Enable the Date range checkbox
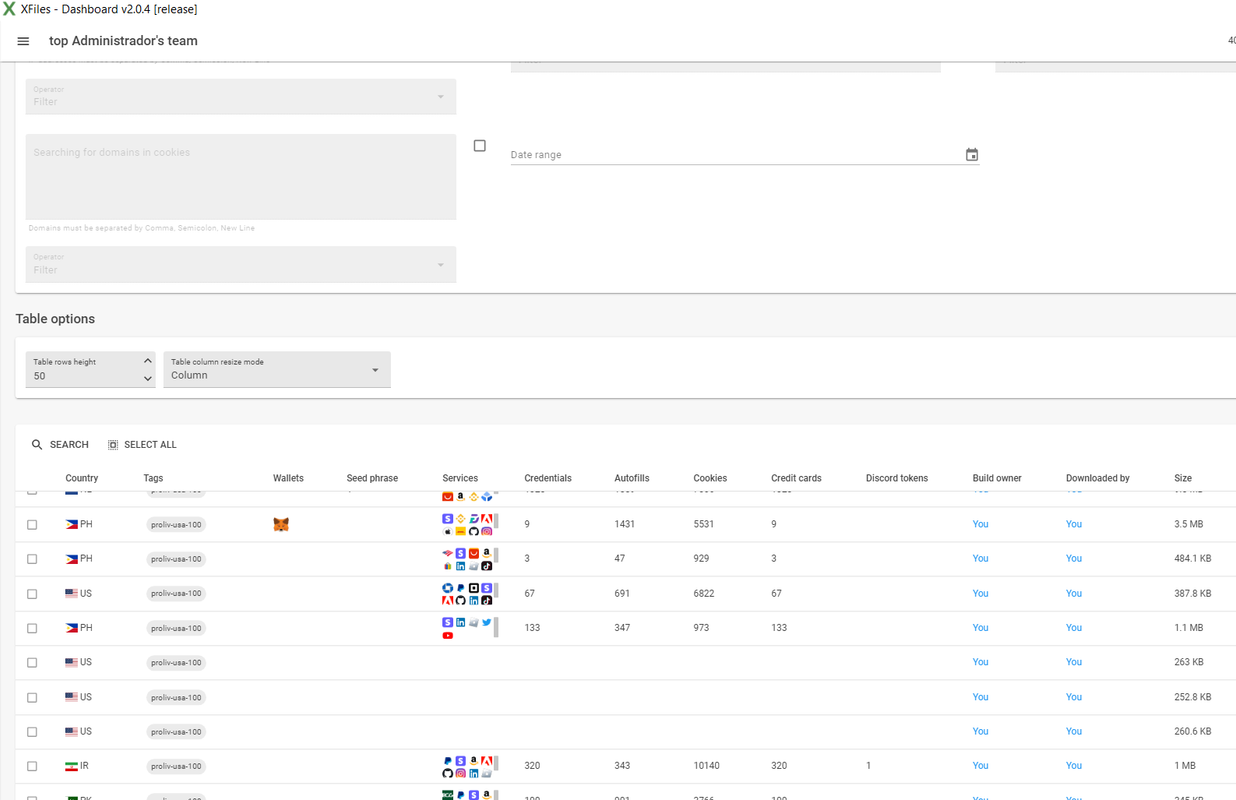The height and width of the screenshot is (800, 1236). (480, 146)
